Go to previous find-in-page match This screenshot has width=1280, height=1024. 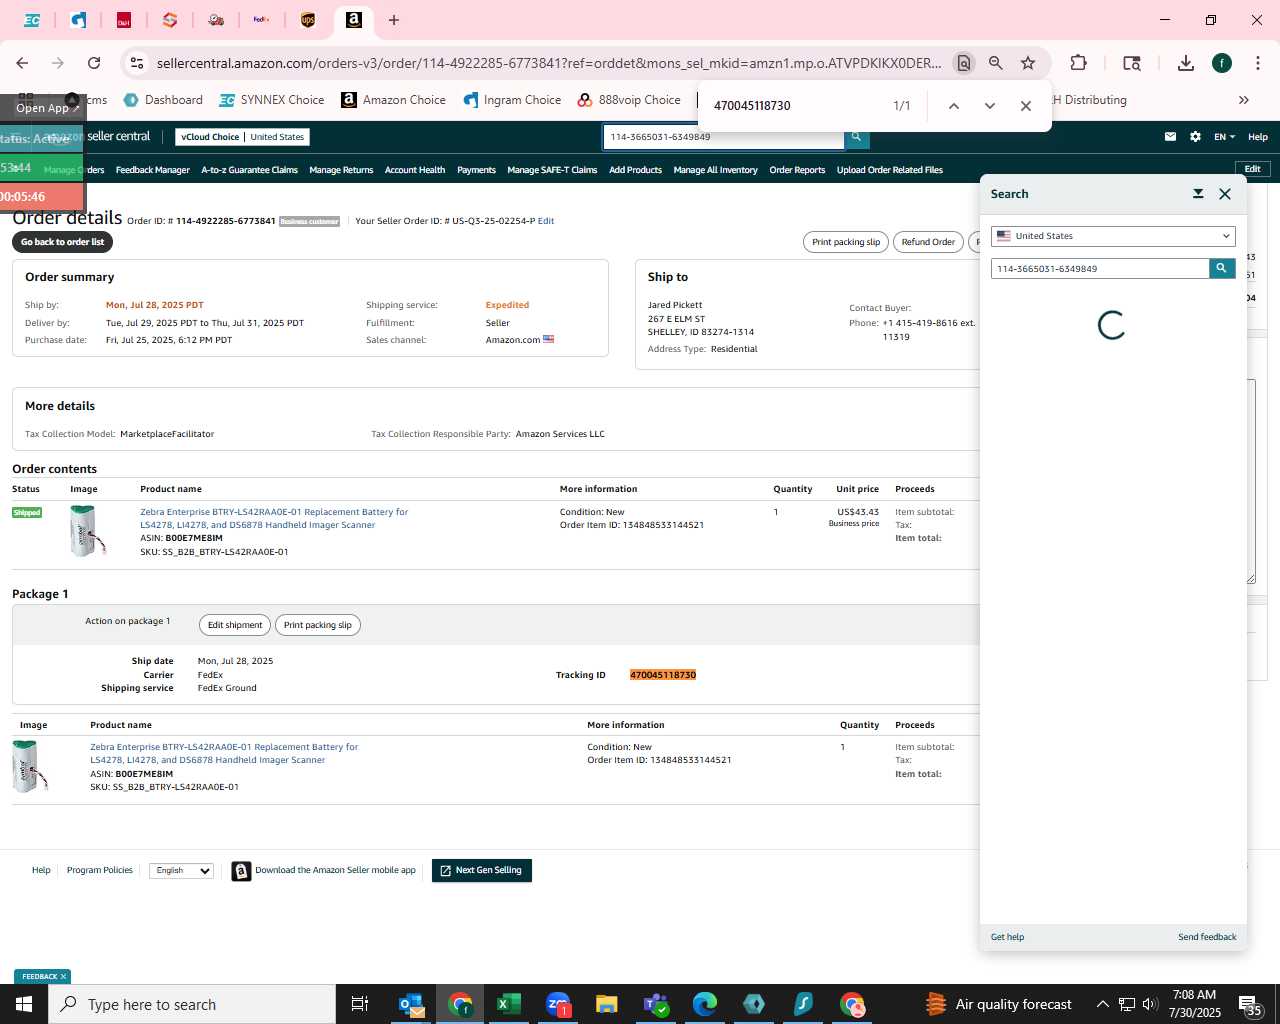pos(954,105)
